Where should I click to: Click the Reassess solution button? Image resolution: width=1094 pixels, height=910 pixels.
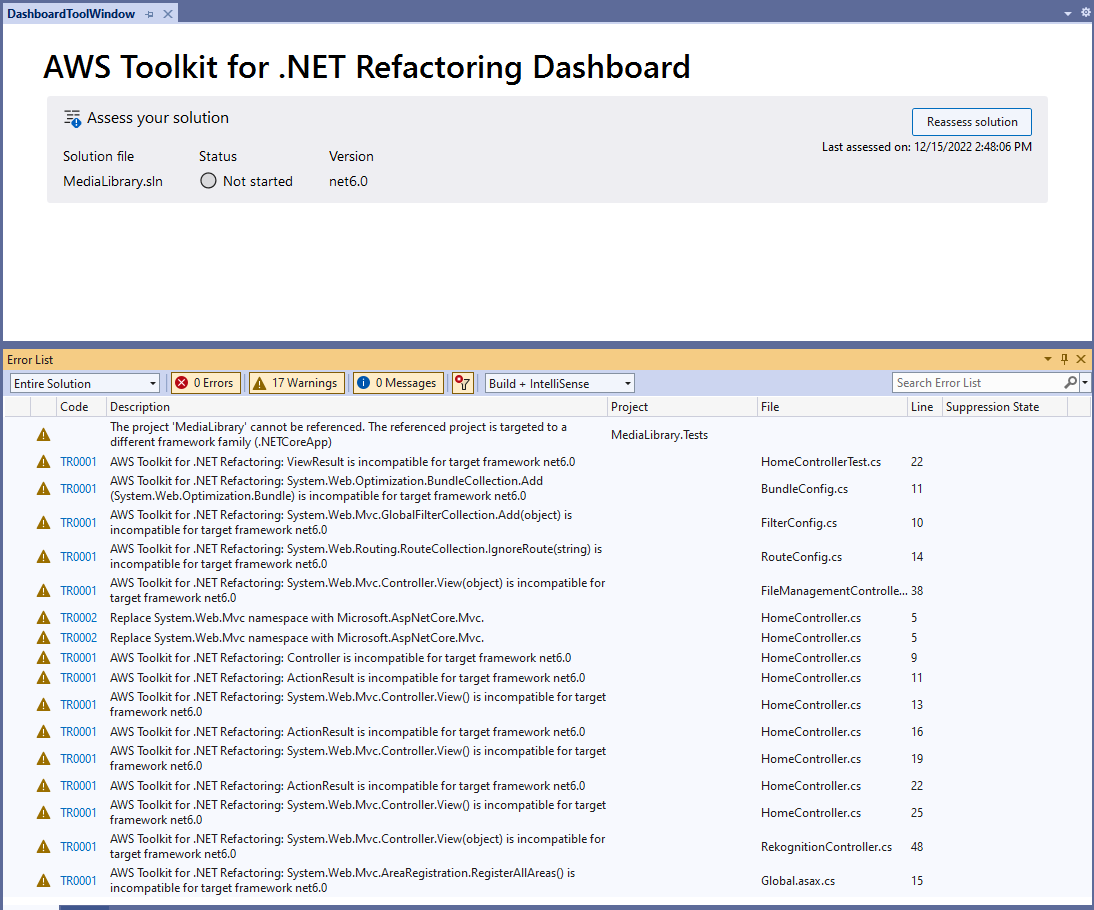pos(971,121)
